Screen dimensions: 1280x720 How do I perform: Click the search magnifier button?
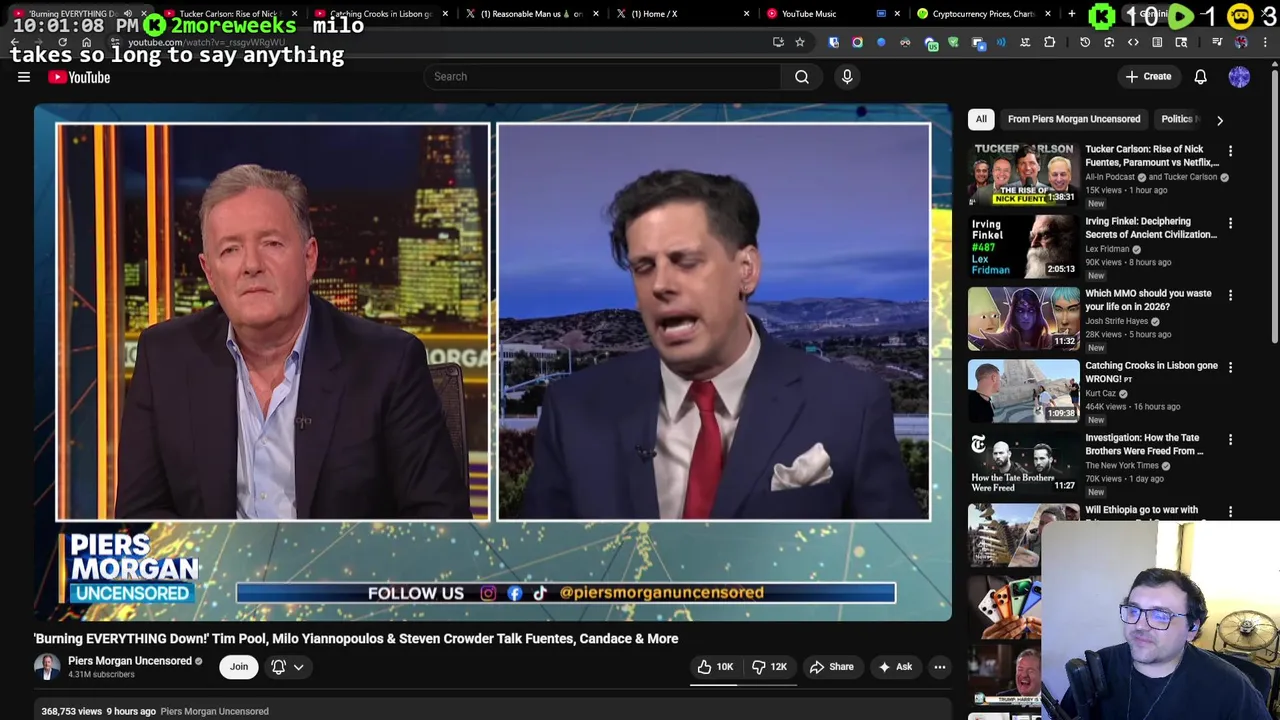802,76
